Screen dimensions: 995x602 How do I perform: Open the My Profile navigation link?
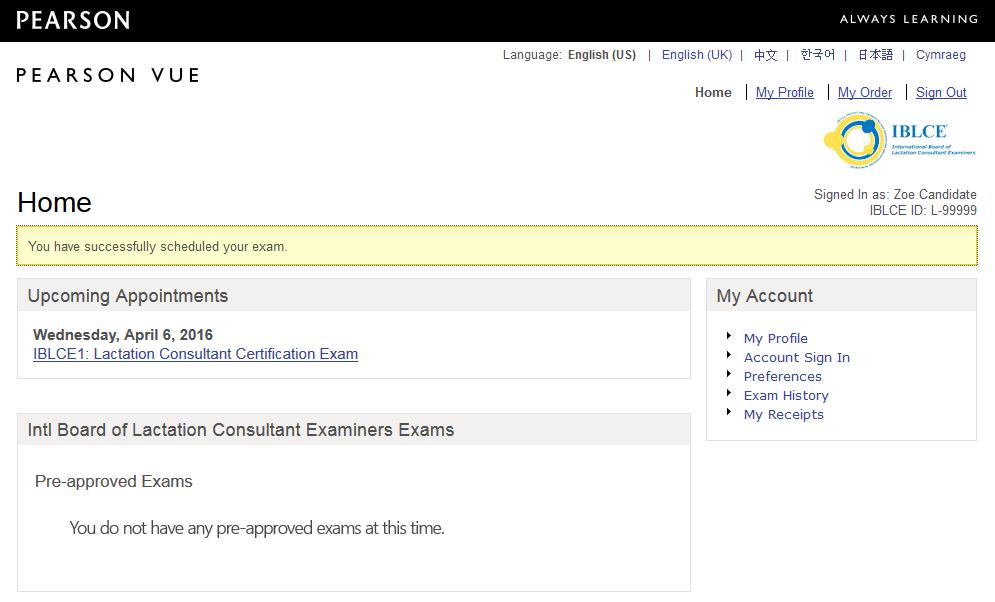point(784,93)
